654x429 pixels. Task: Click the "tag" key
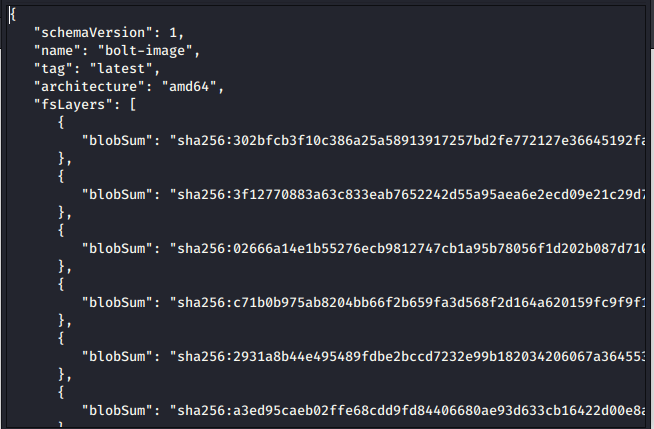(x=52, y=68)
